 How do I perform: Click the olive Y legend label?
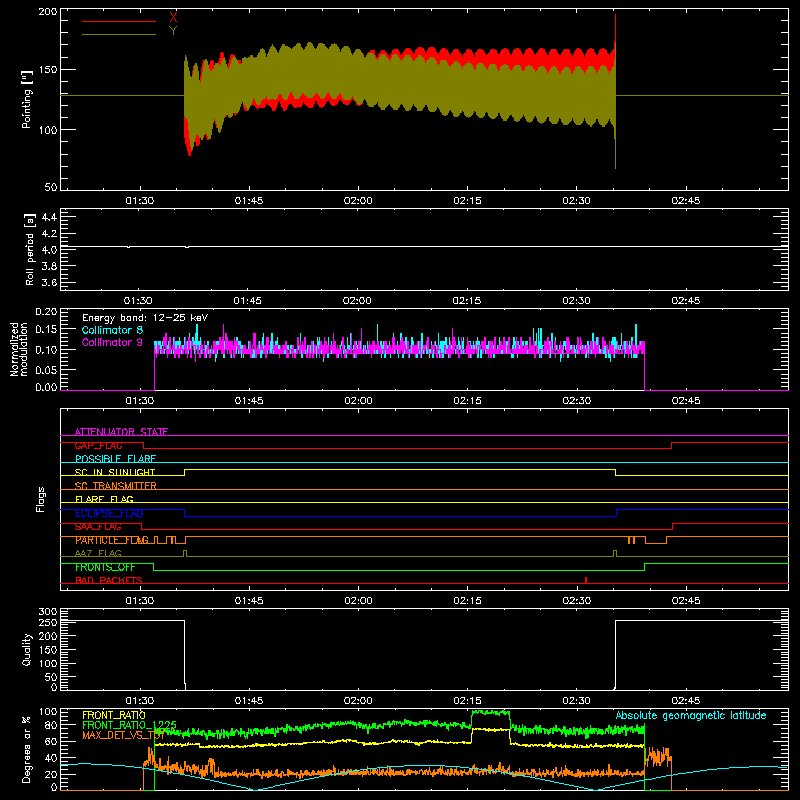173,31
